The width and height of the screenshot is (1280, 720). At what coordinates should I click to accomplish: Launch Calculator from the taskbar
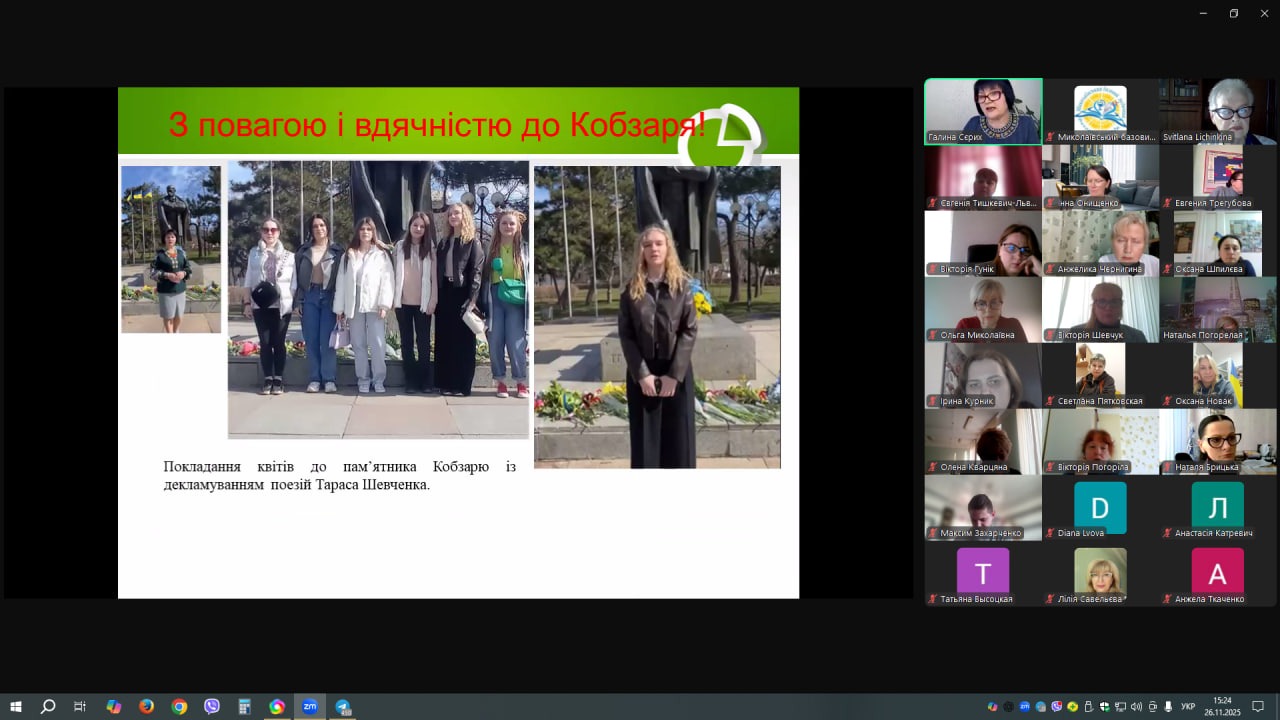click(244, 707)
